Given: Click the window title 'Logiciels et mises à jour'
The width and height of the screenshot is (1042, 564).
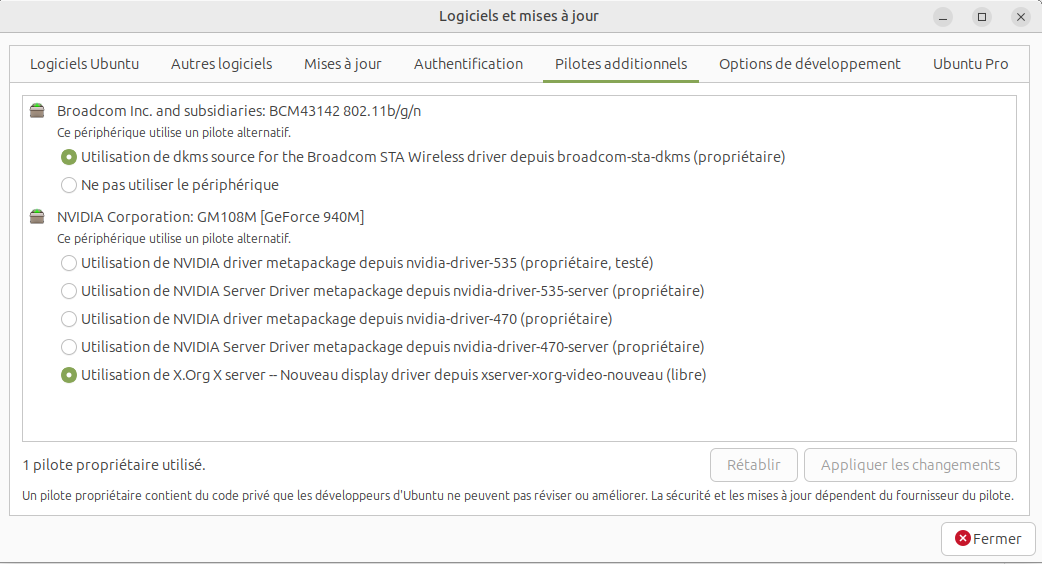Looking at the screenshot, I should click(x=518, y=16).
